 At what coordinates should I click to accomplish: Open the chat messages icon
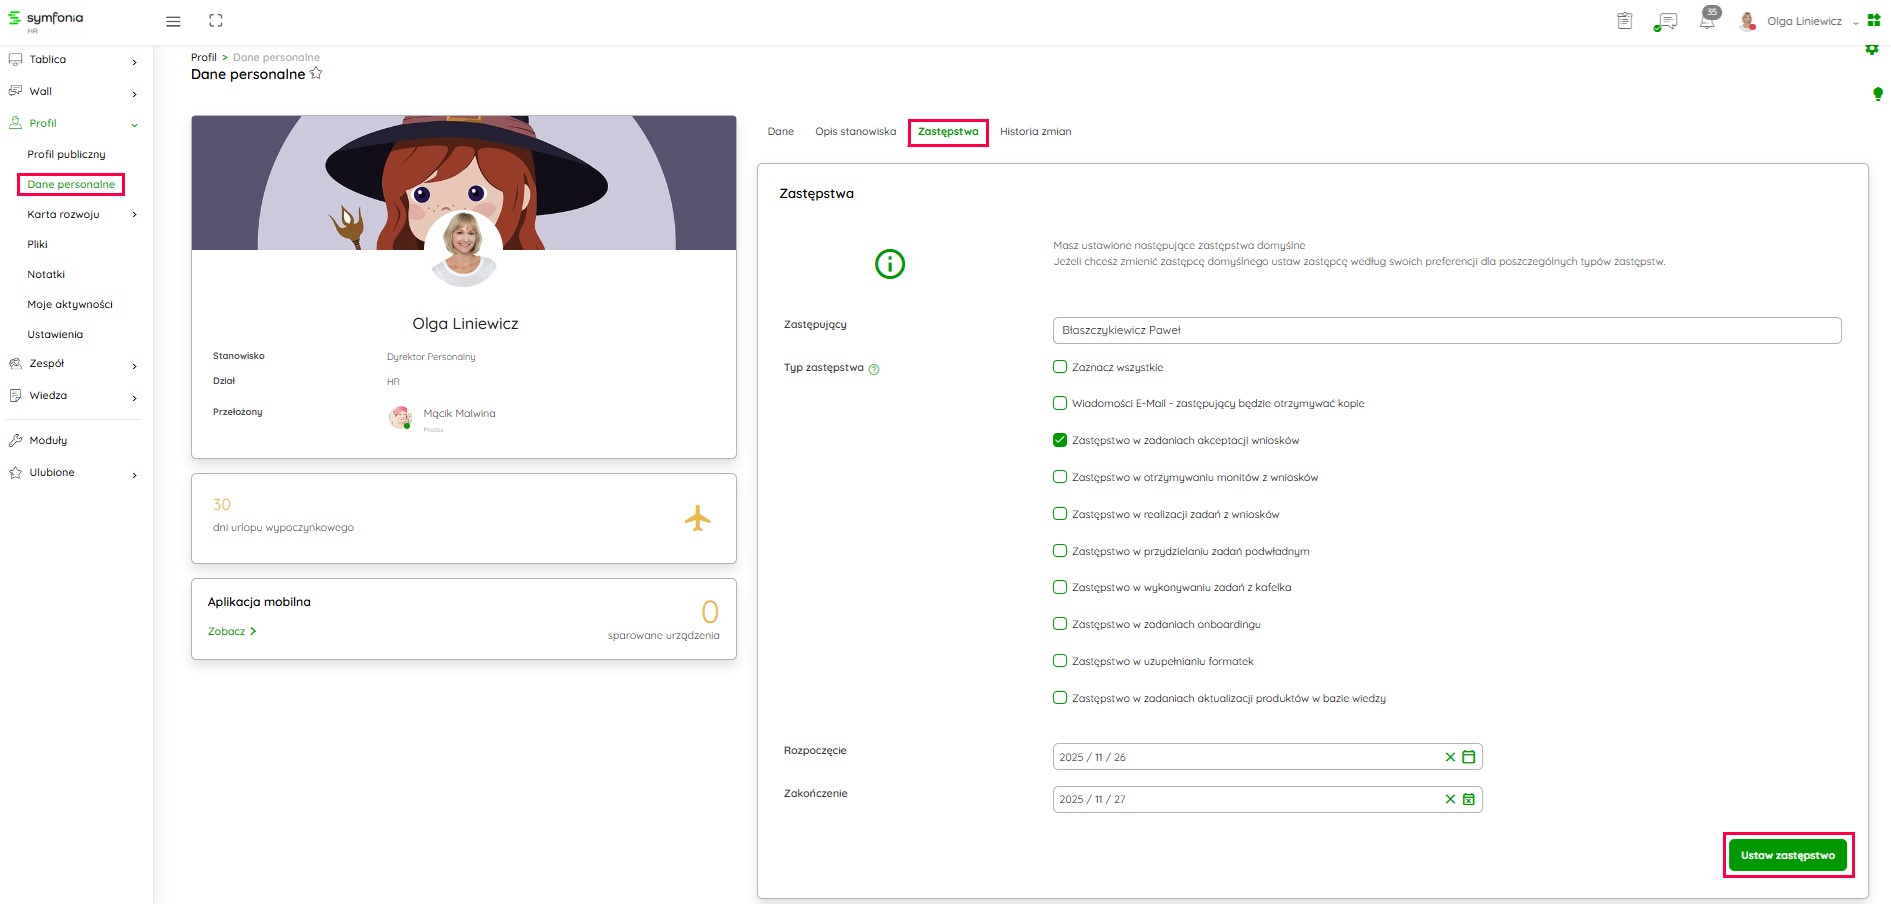coord(1666,21)
